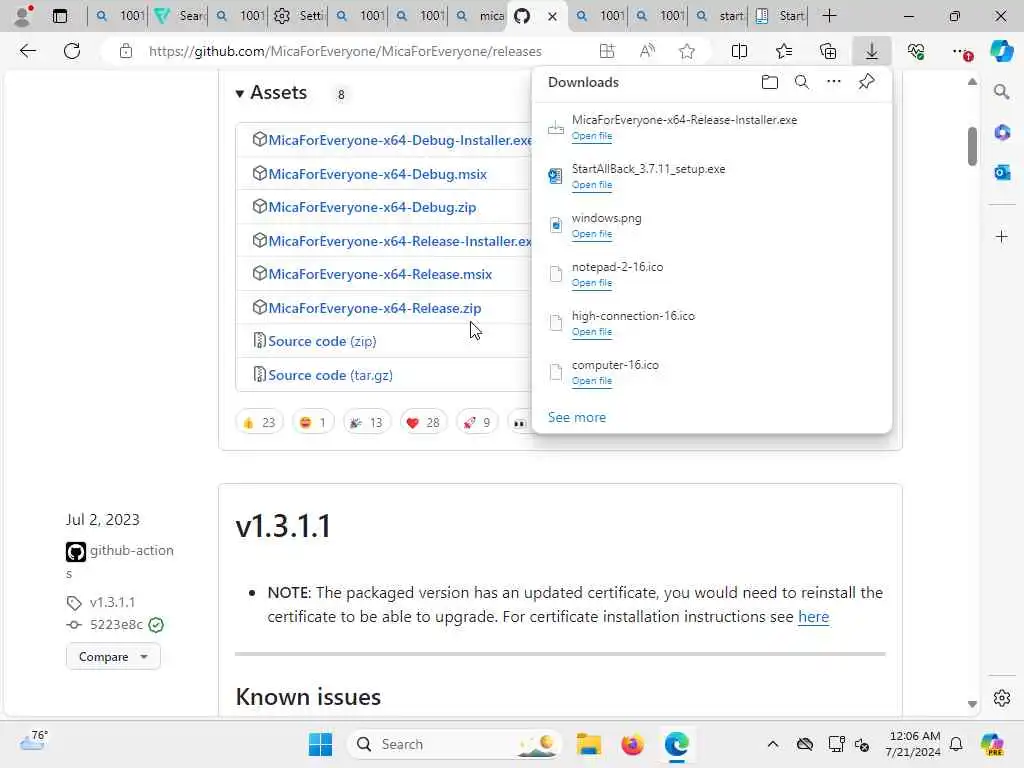1024x768 pixels.
Task: Open the v1.3.1.1 tag link
Action: click(x=112, y=601)
